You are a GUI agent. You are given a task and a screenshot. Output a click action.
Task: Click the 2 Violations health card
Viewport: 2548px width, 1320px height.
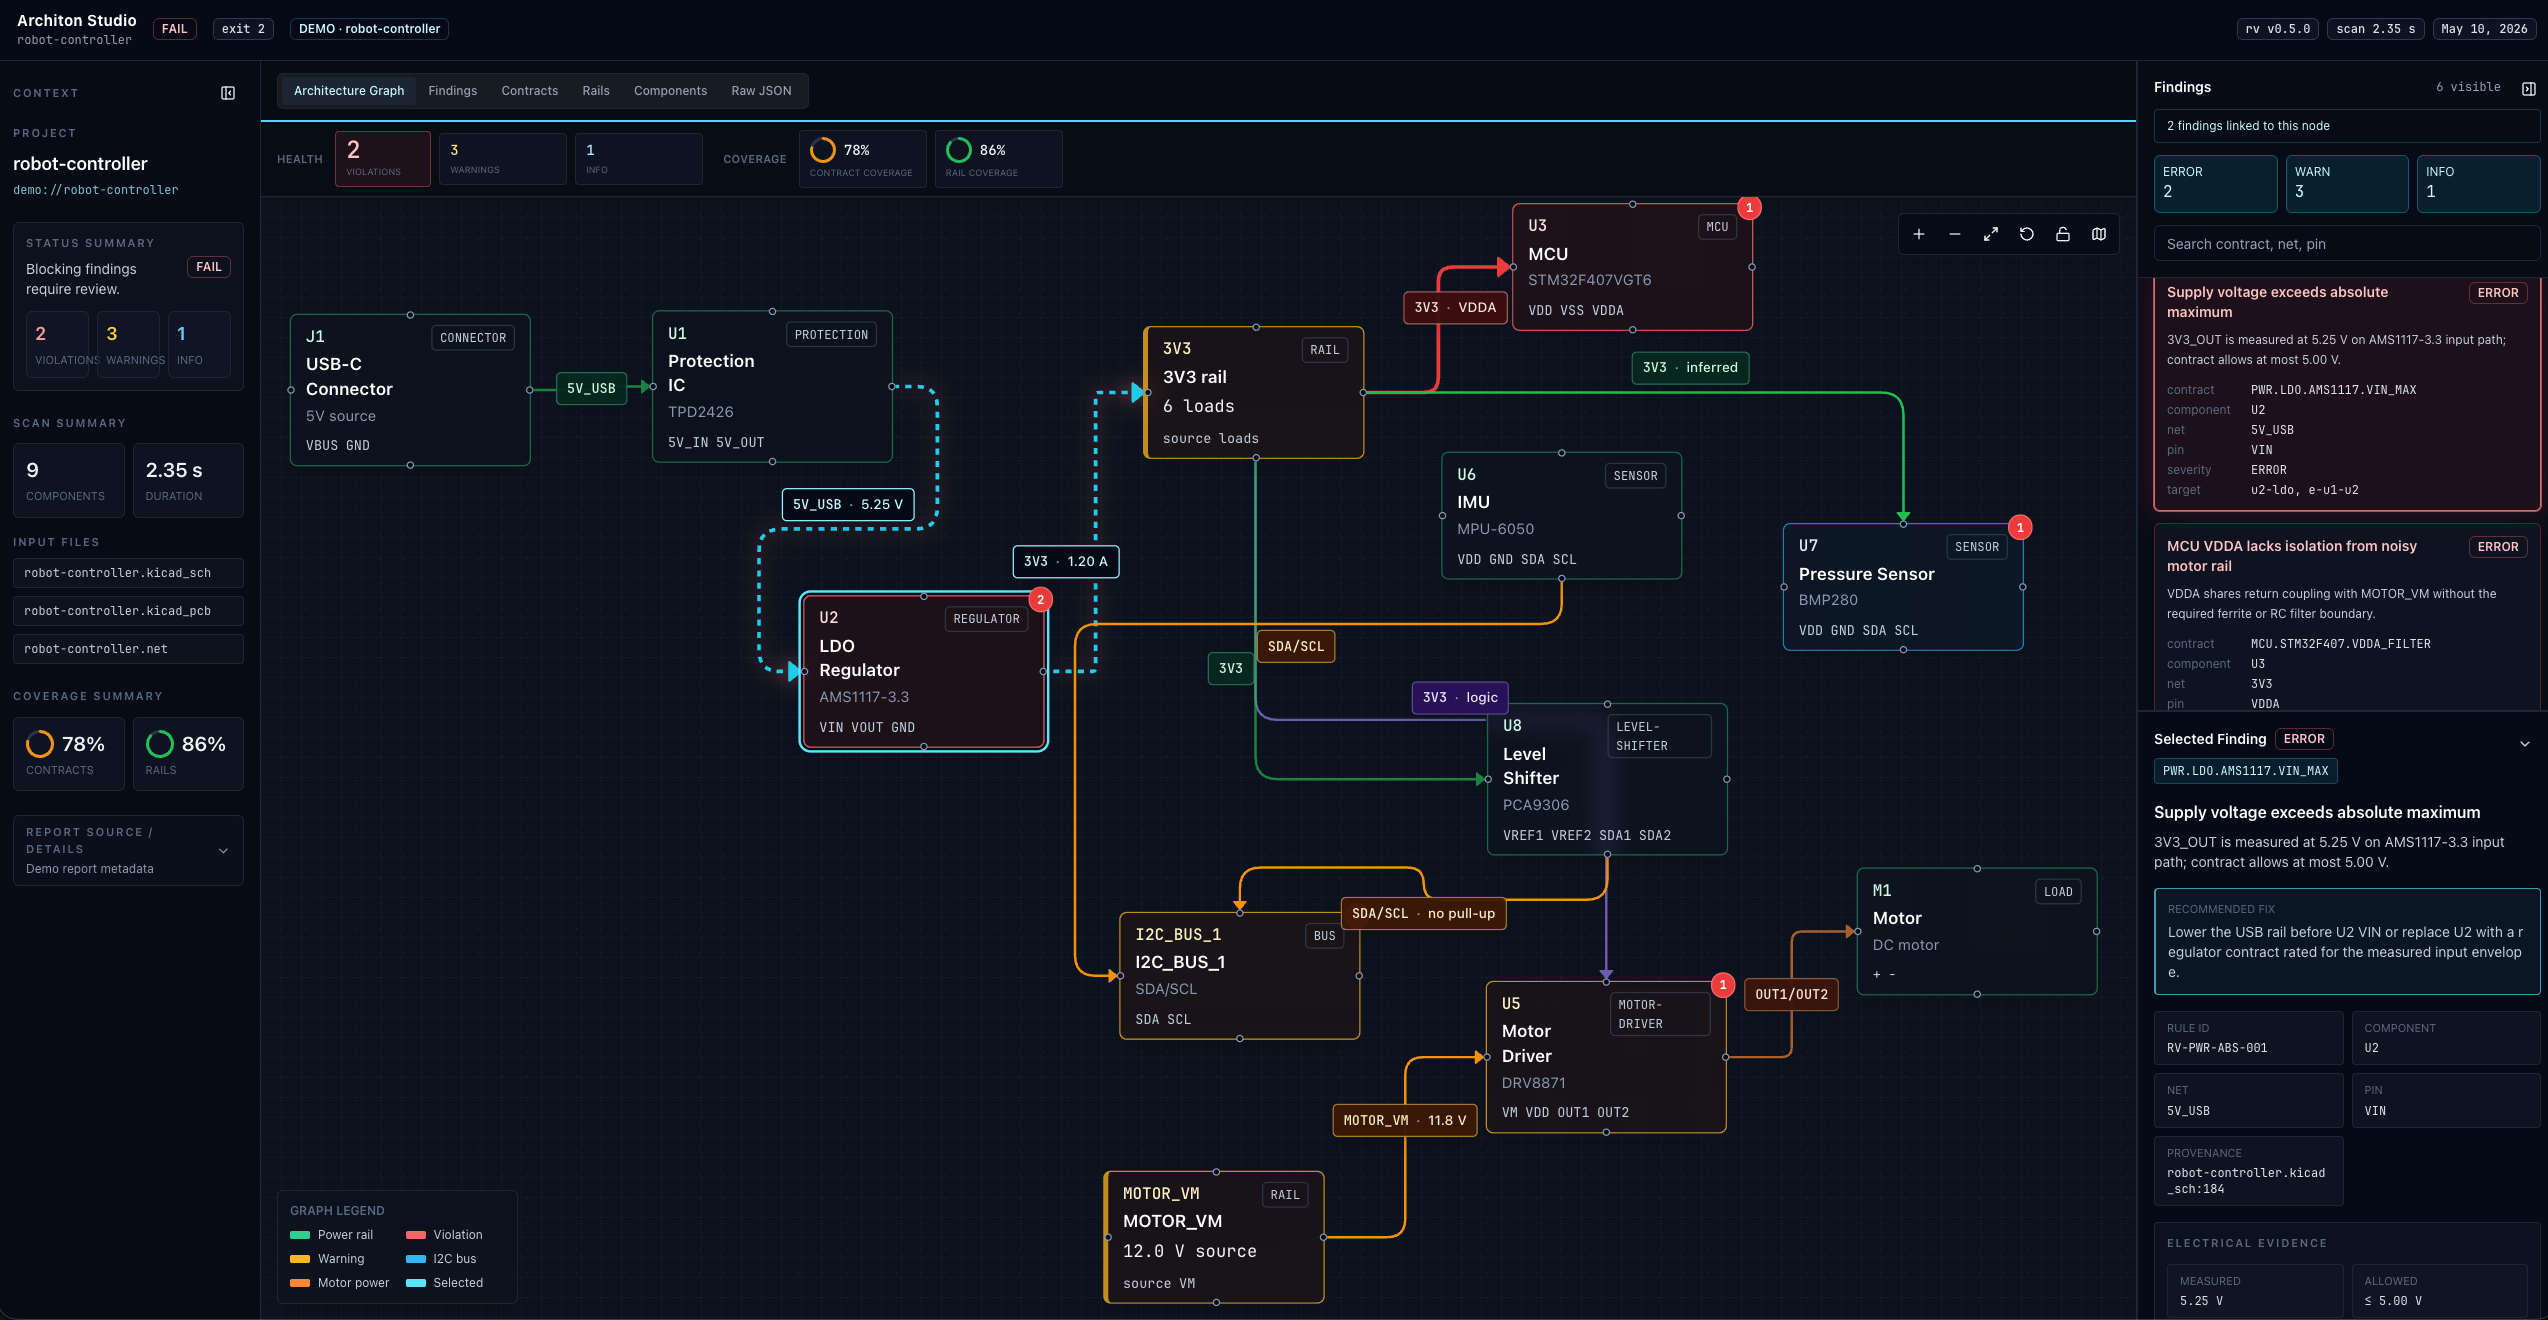point(383,159)
